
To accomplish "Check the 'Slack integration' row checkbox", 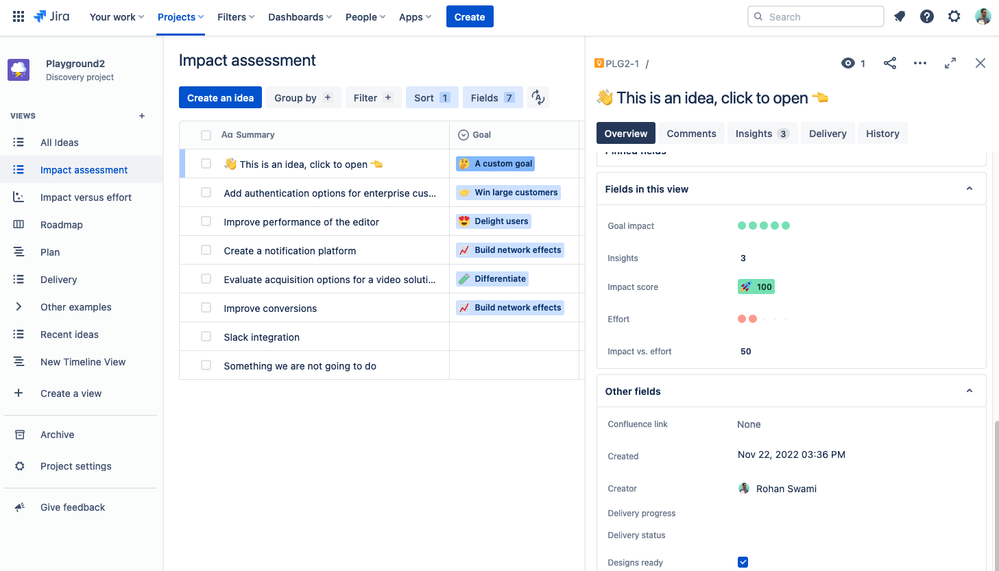I will click(x=206, y=336).
